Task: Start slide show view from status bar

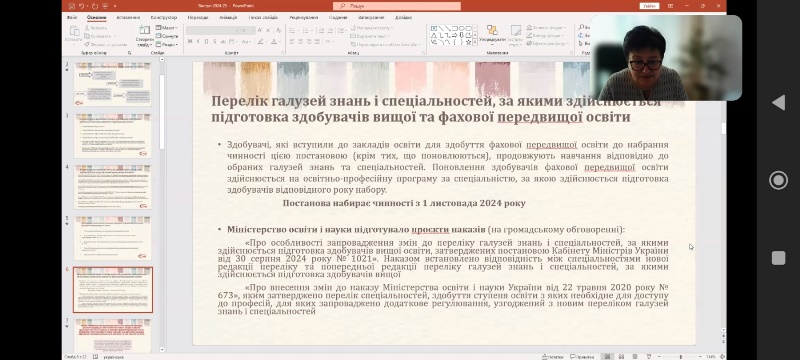Action: click(649, 356)
